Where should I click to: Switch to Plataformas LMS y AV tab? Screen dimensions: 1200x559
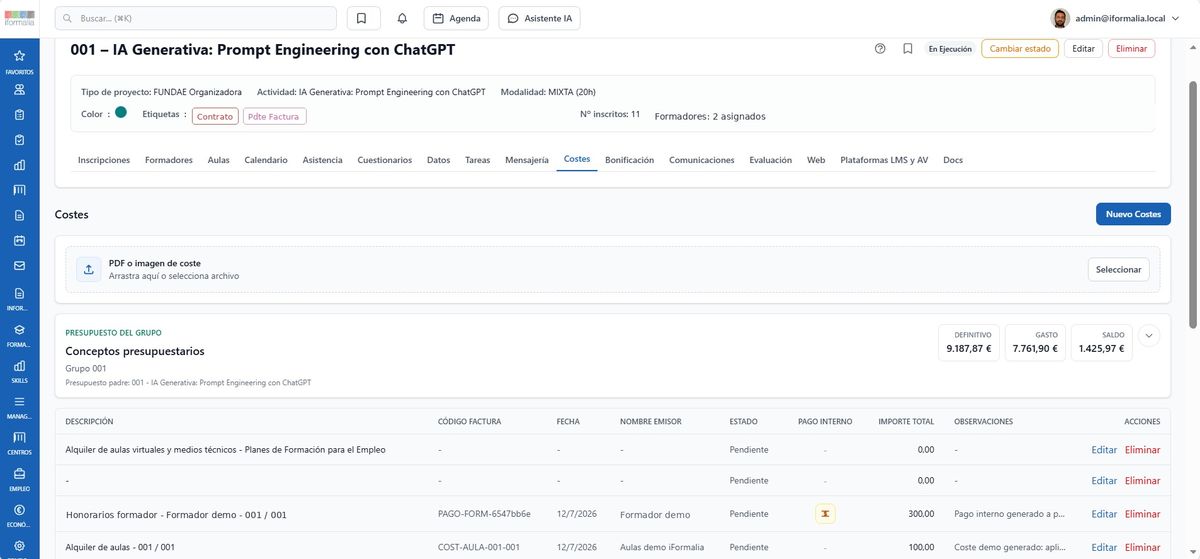click(x=884, y=160)
